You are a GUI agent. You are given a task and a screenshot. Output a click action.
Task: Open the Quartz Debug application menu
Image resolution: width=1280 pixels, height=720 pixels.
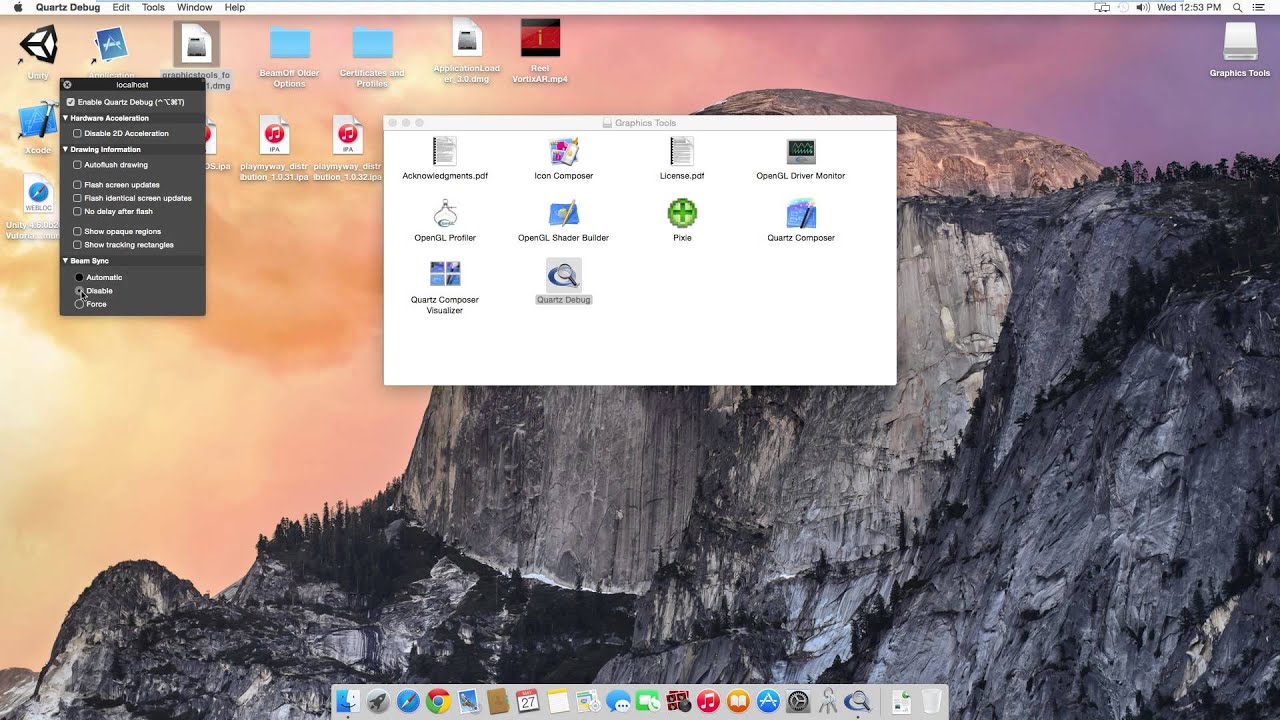(x=68, y=7)
